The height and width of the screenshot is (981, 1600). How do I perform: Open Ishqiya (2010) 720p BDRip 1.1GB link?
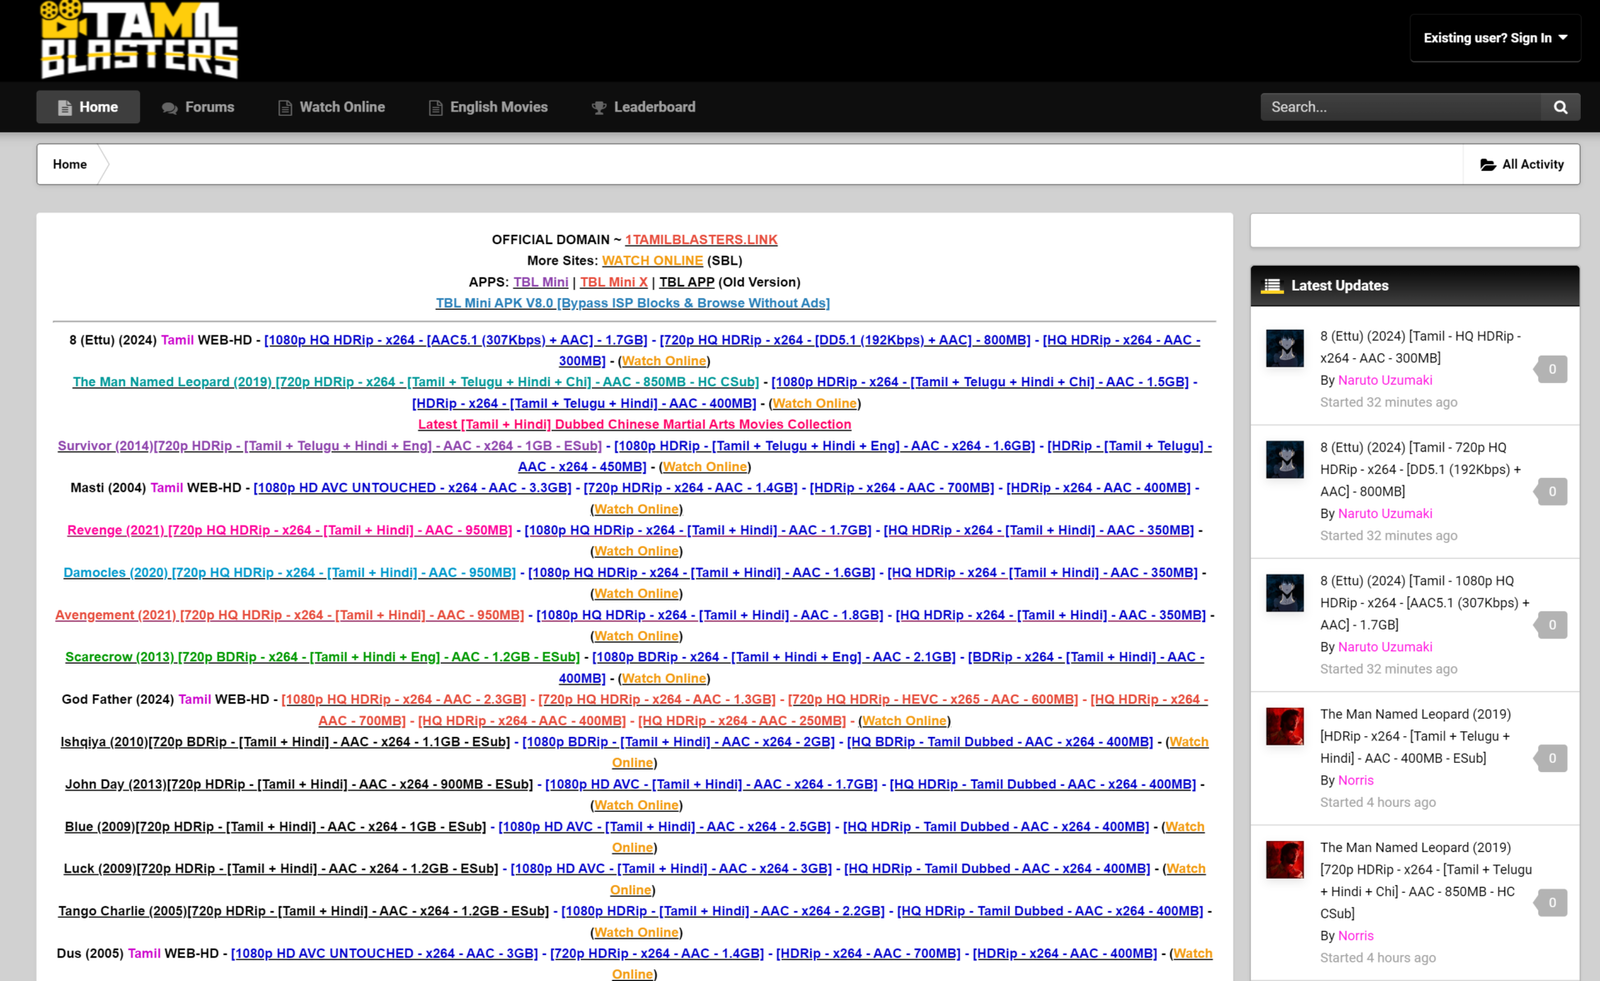pyautogui.click(x=285, y=742)
